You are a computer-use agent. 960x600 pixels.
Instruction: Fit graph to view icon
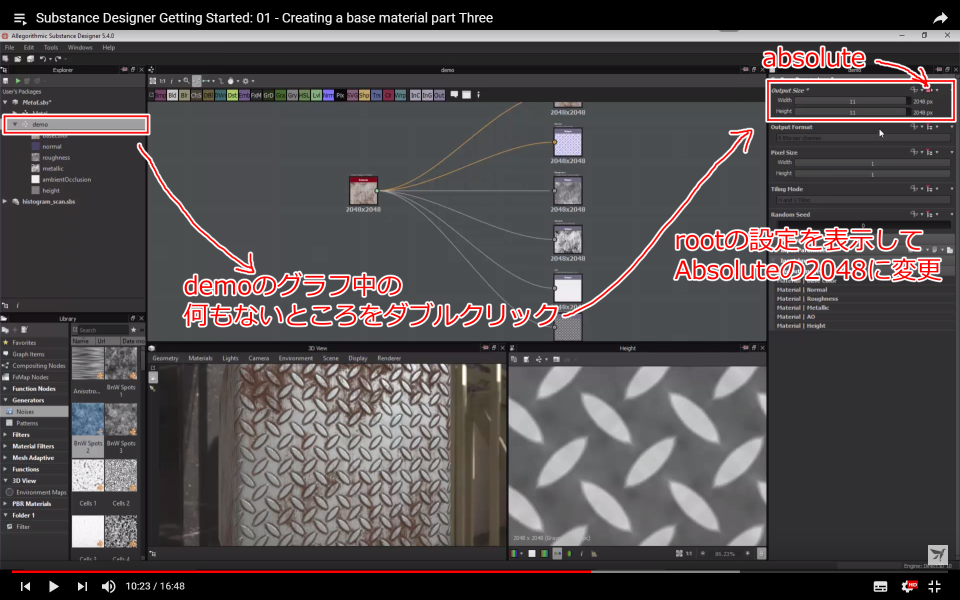click(x=153, y=81)
